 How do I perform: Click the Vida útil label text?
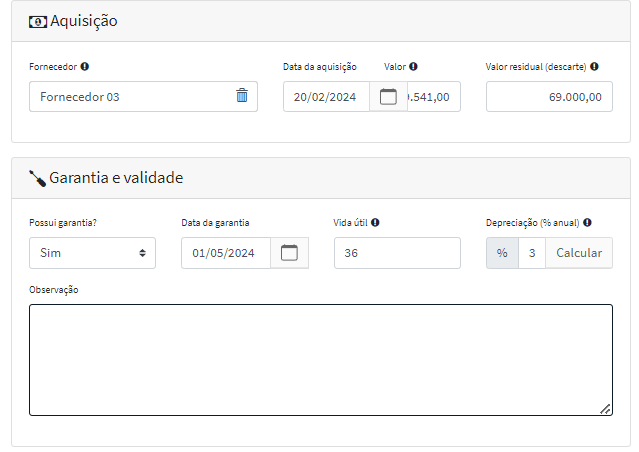point(350,223)
